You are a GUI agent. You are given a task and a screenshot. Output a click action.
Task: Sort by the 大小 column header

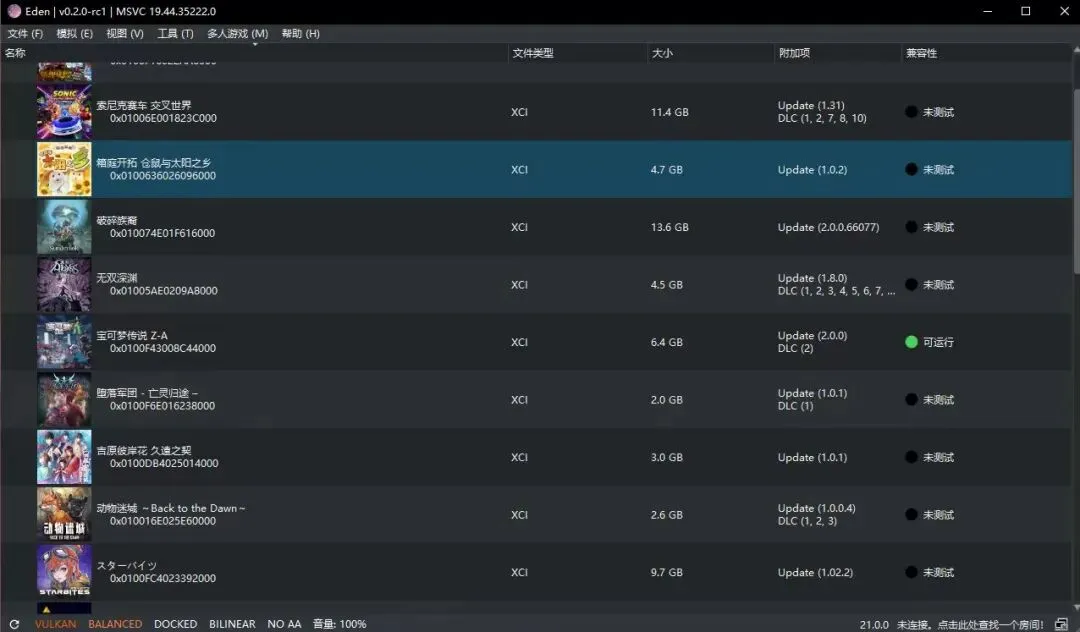(710, 53)
